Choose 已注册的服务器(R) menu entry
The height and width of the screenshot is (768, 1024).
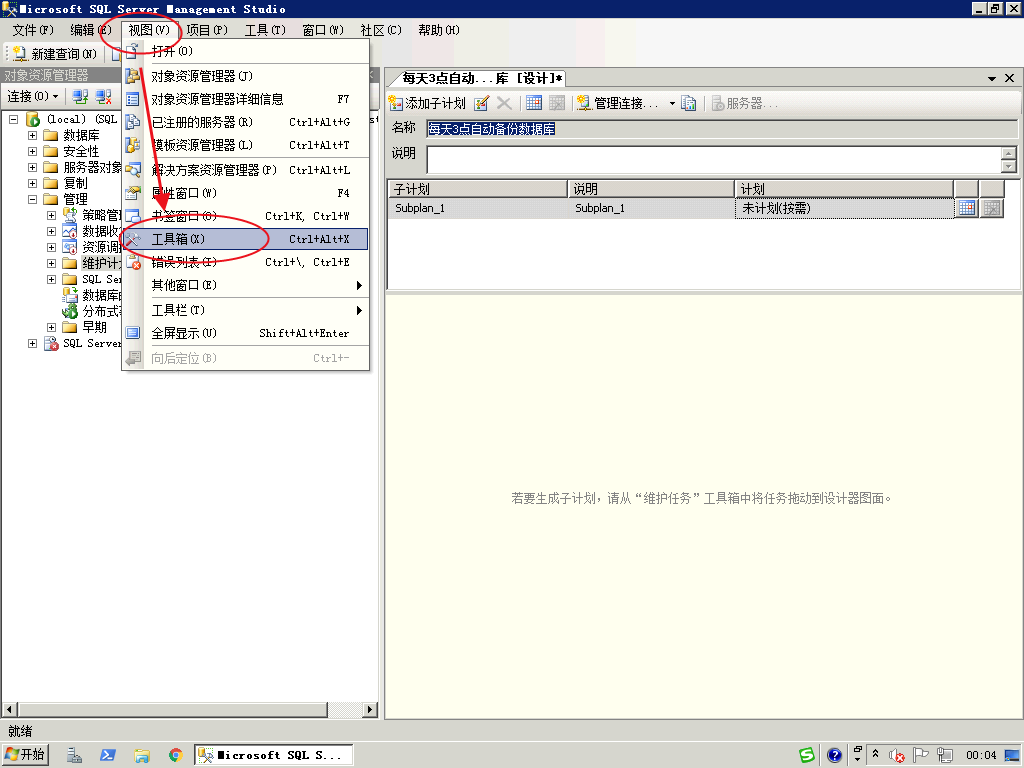point(246,122)
